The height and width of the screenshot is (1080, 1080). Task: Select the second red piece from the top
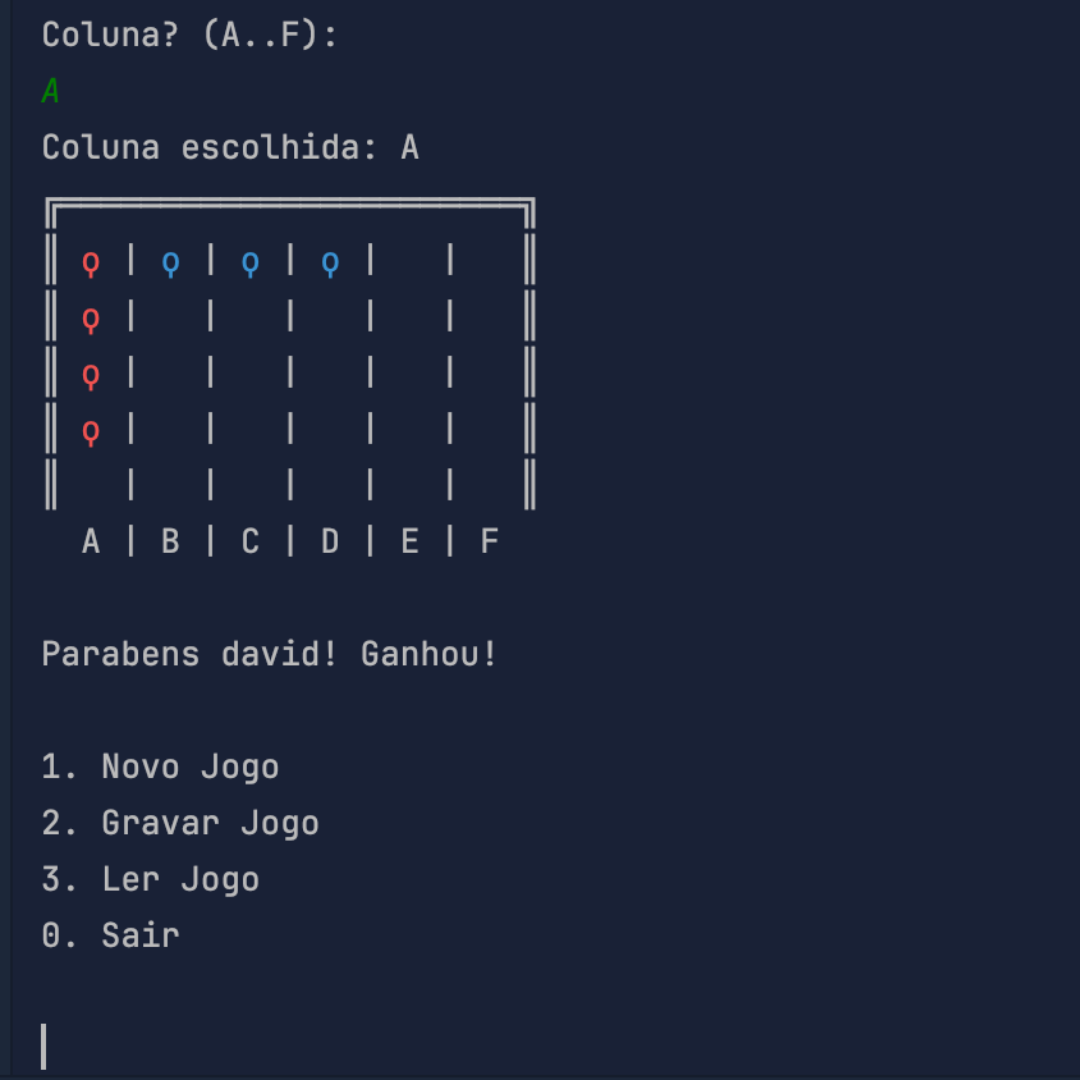(91, 320)
